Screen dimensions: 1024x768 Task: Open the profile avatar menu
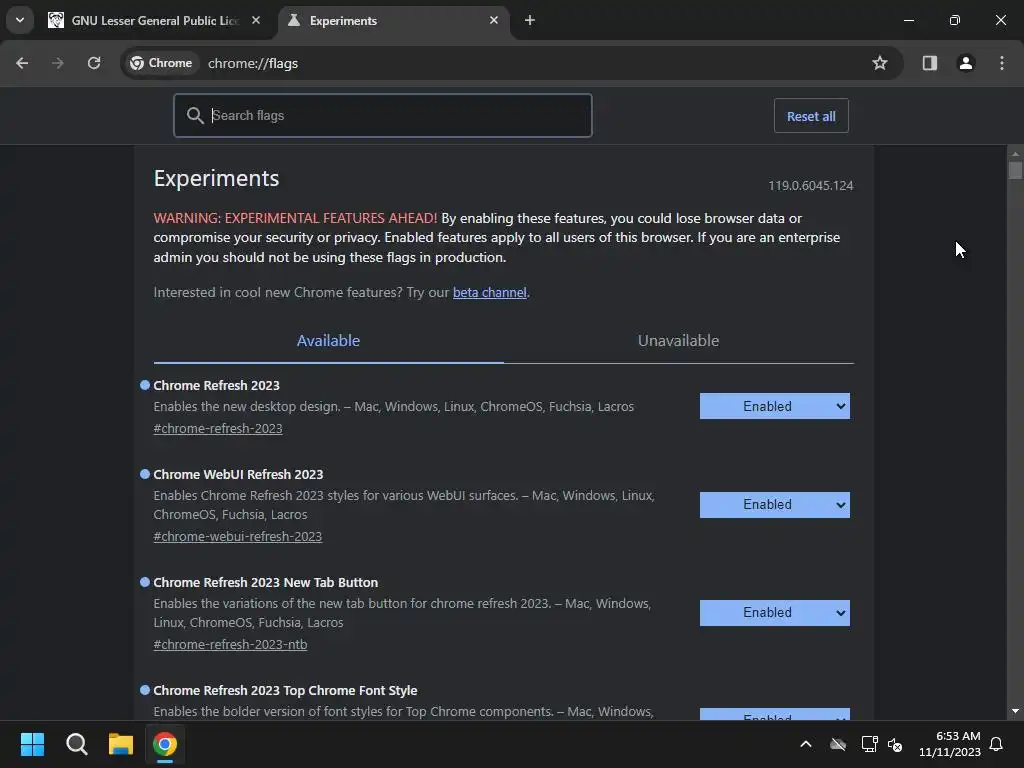pos(965,63)
